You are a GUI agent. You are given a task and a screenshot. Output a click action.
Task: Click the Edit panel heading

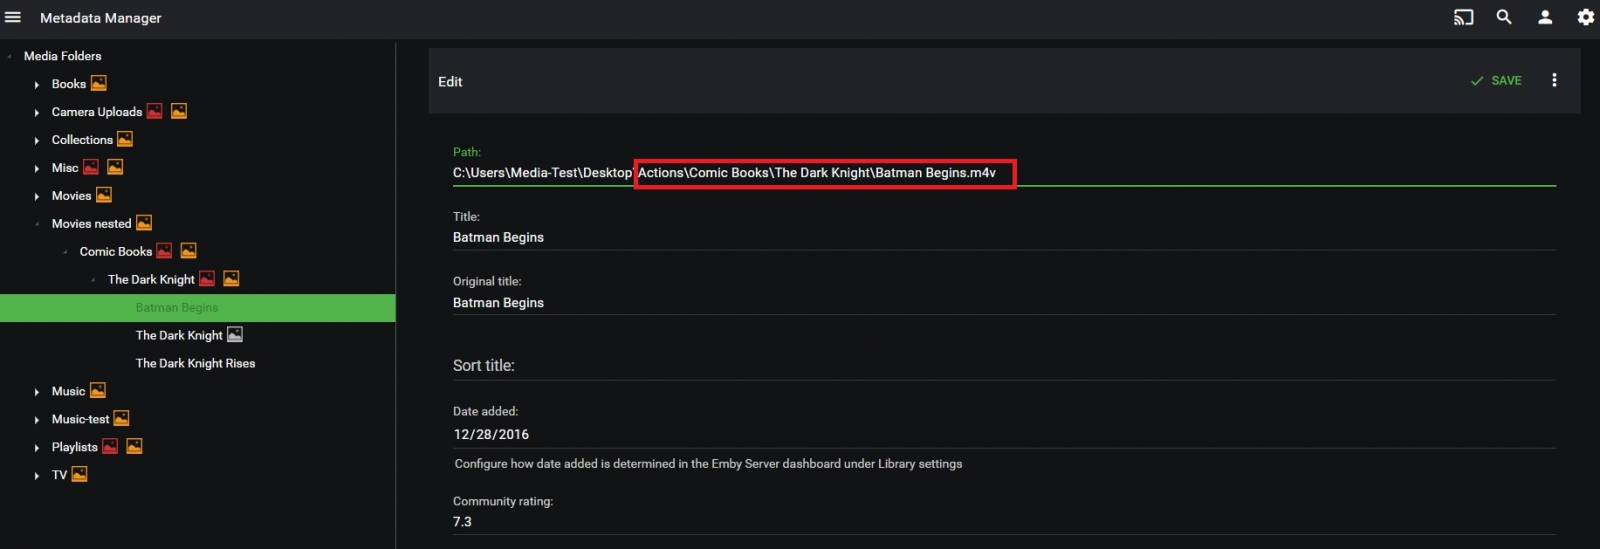point(450,82)
